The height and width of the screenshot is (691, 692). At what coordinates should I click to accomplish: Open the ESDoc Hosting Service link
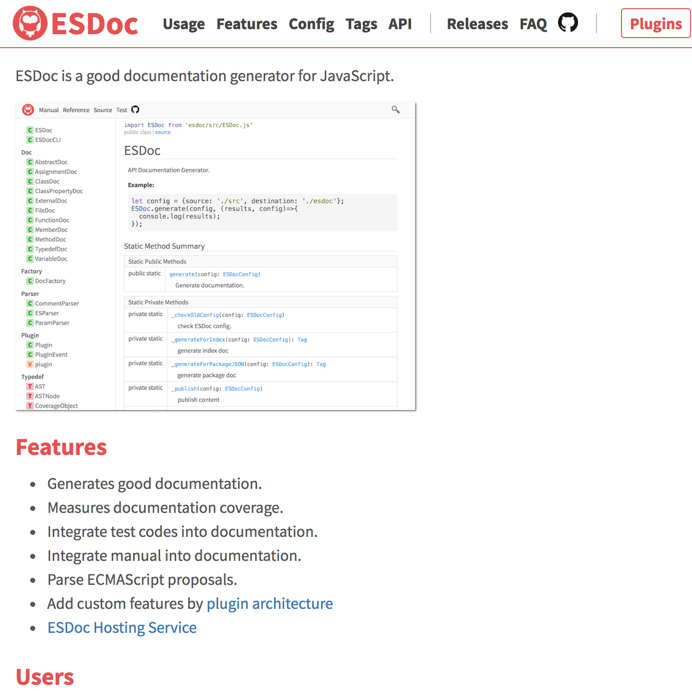point(122,627)
